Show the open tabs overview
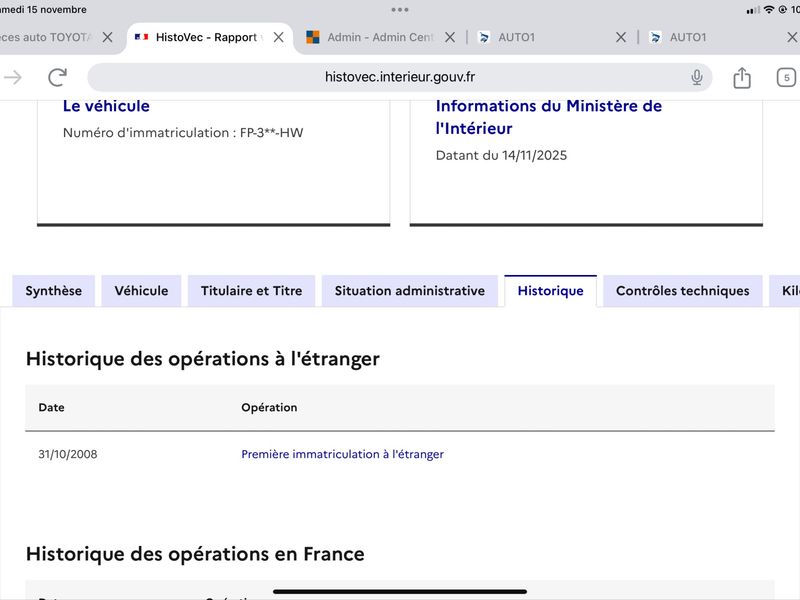Image resolution: width=800 pixels, height=600 pixels. (x=786, y=77)
